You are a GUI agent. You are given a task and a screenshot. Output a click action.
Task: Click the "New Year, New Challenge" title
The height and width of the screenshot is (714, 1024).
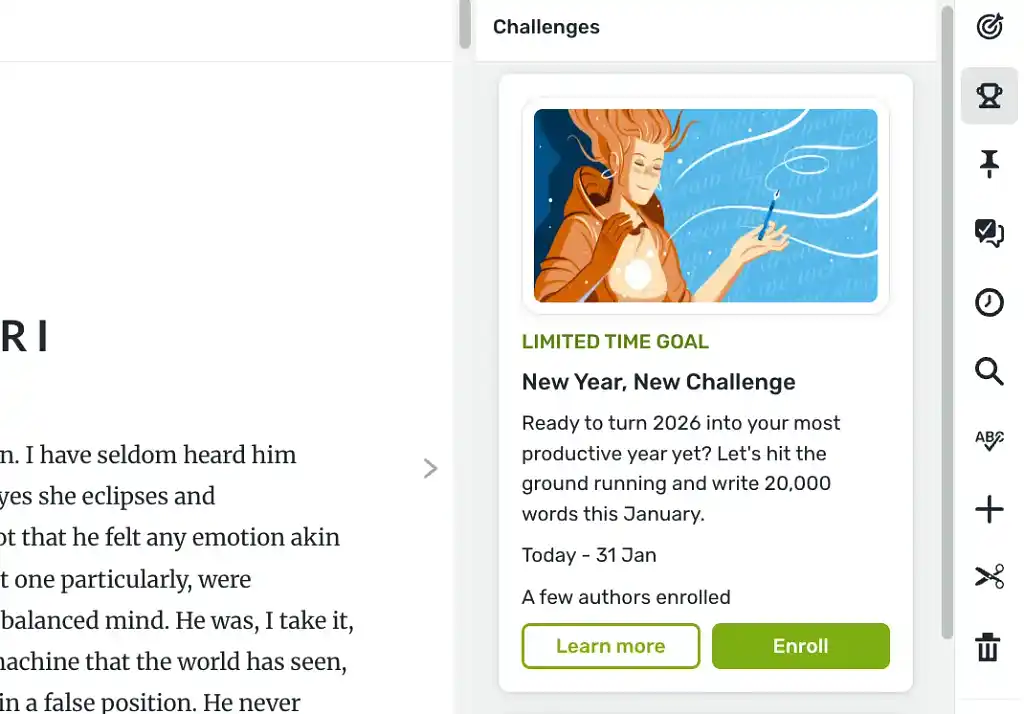pyautogui.click(x=658, y=382)
